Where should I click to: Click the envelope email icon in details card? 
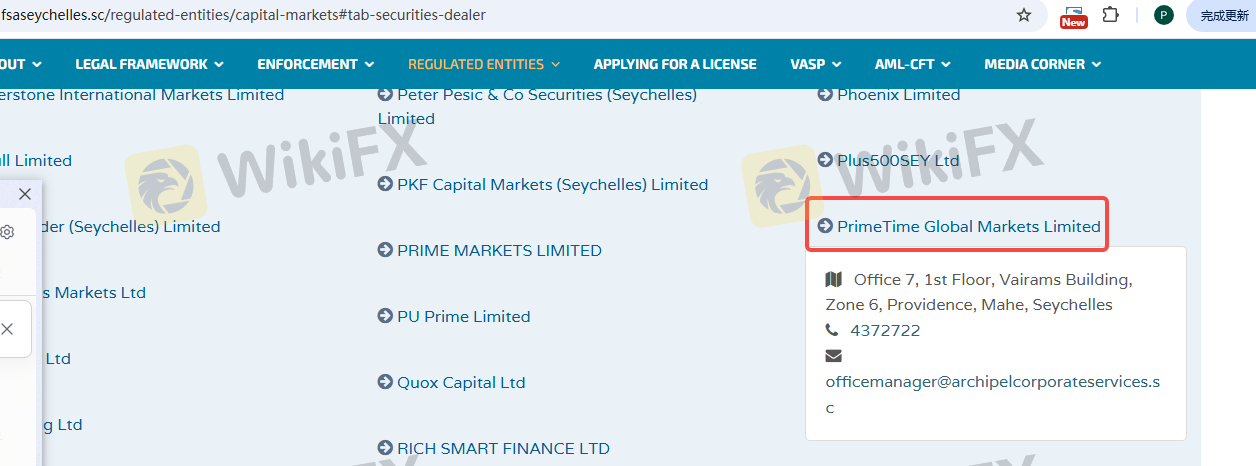pyautogui.click(x=834, y=356)
